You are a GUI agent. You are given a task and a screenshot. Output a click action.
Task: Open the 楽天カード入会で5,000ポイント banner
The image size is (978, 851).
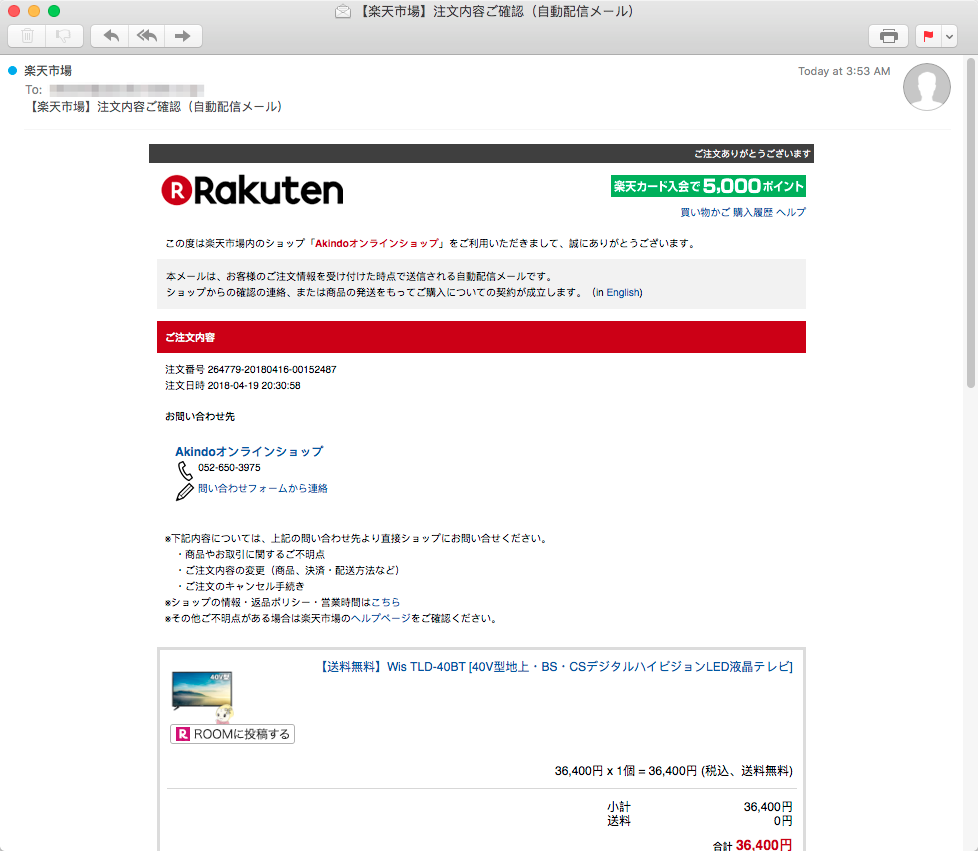tap(708, 186)
